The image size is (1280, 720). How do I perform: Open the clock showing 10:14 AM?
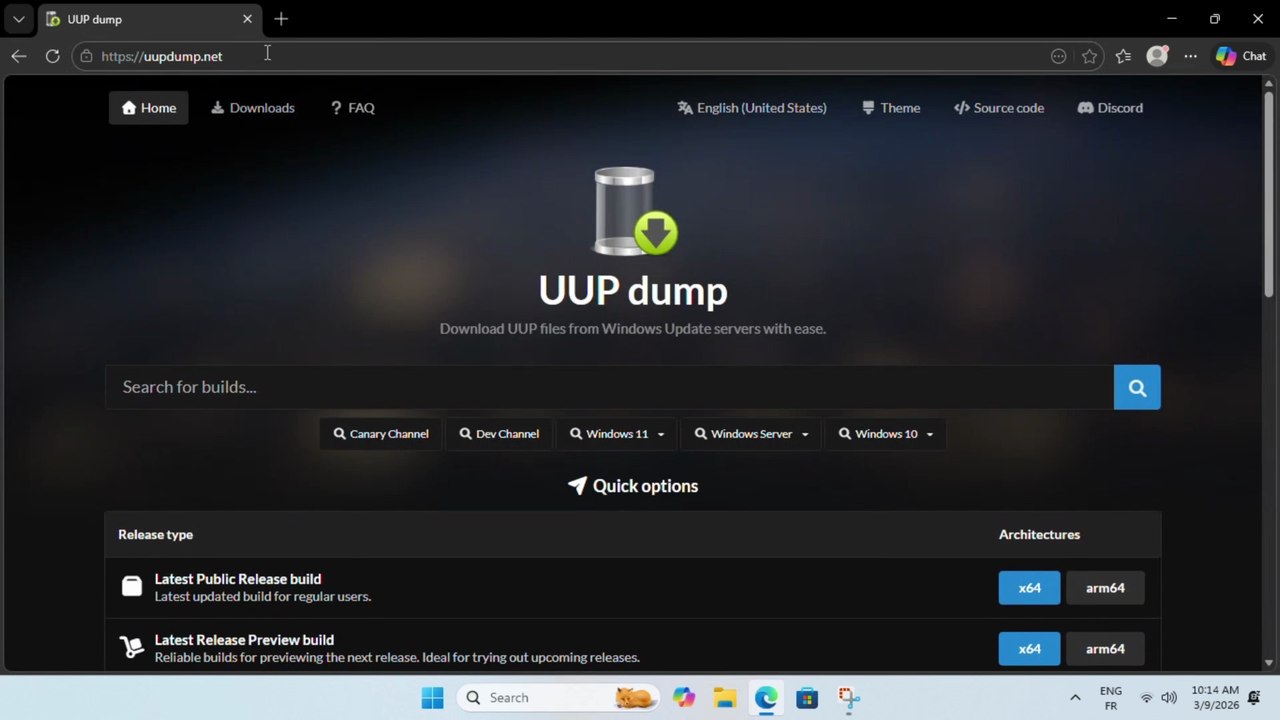[1215, 698]
